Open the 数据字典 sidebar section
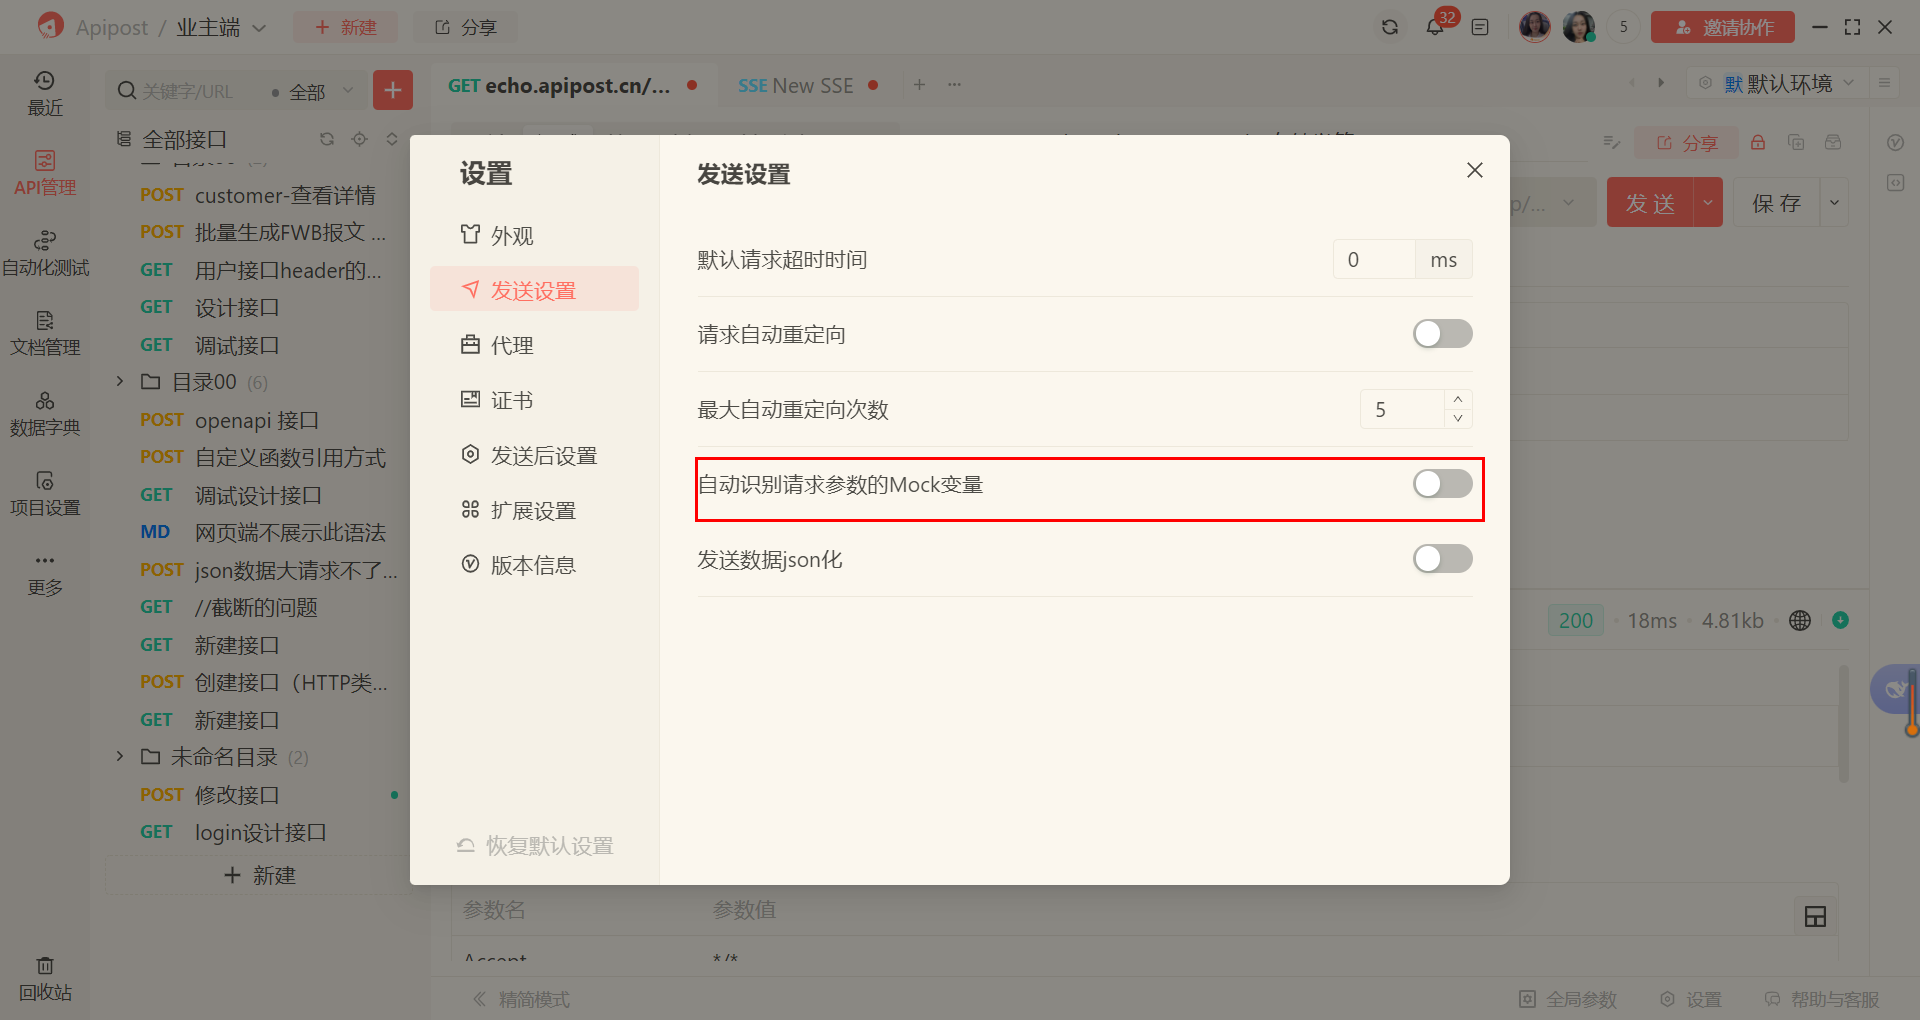 (45, 413)
